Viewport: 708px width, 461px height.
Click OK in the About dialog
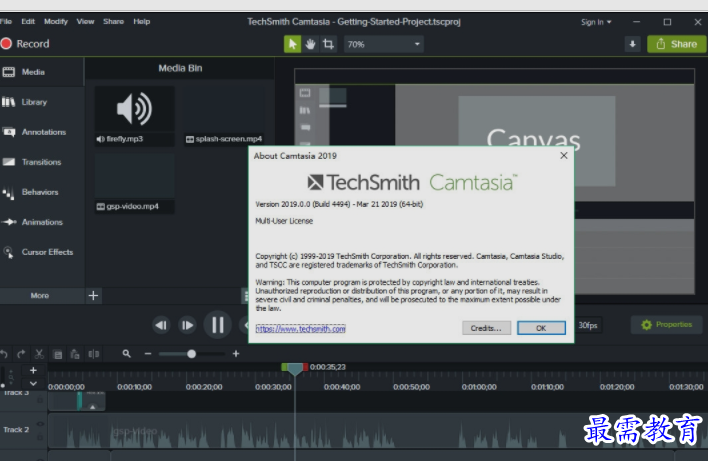pos(541,328)
